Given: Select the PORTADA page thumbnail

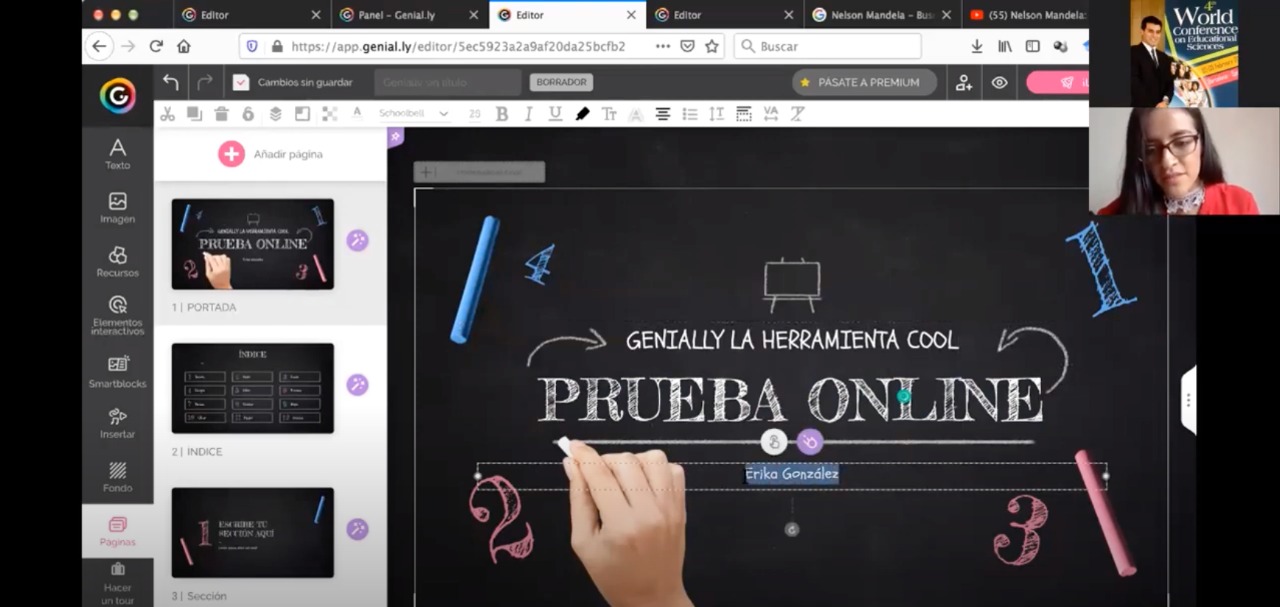Looking at the screenshot, I should click(x=252, y=243).
